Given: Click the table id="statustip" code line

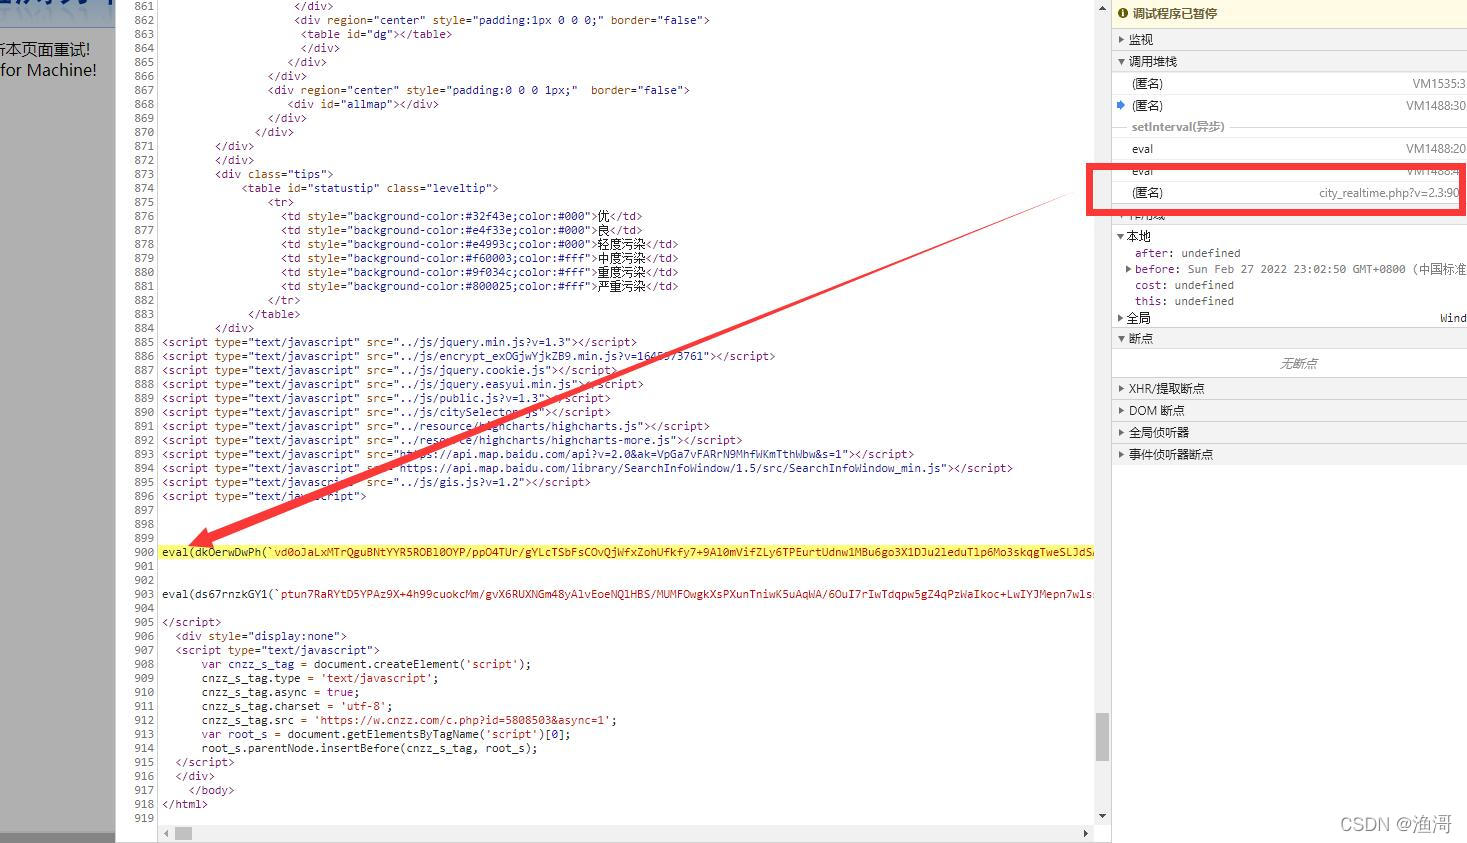Looking at the screenshot, I should (x=369, y=189).
